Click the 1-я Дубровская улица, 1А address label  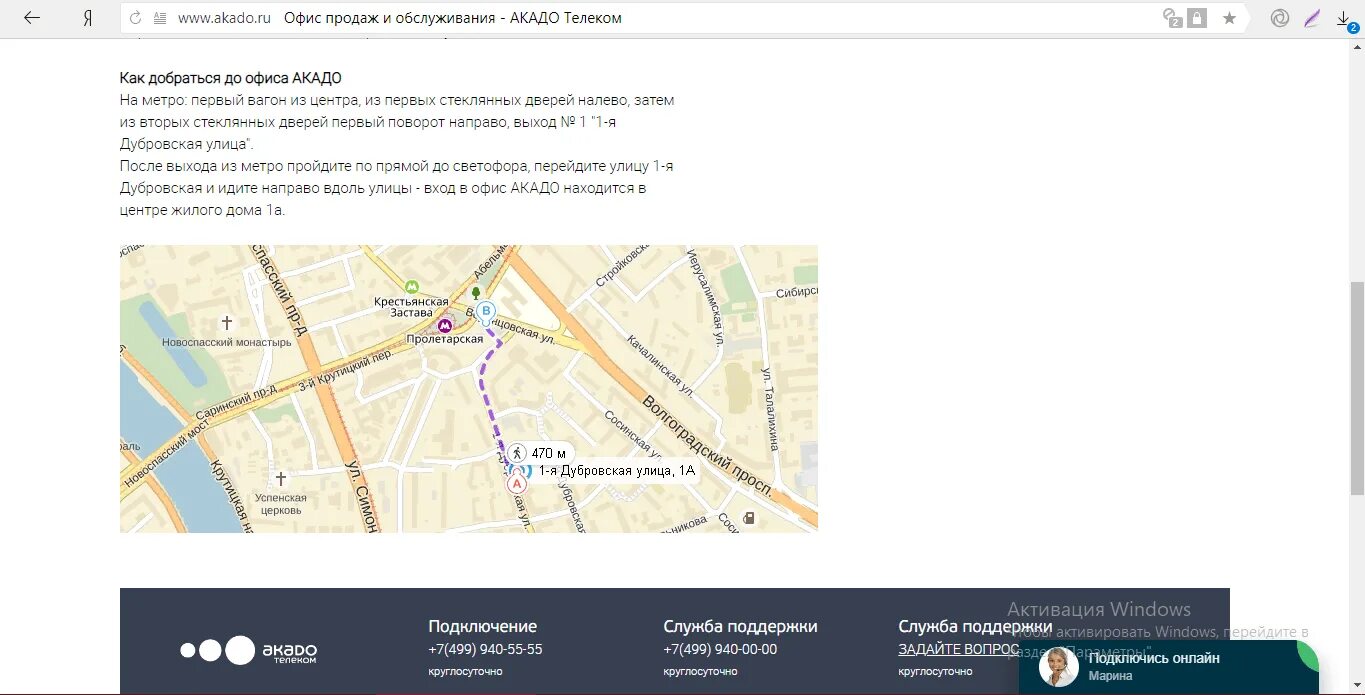click(617, 470)
